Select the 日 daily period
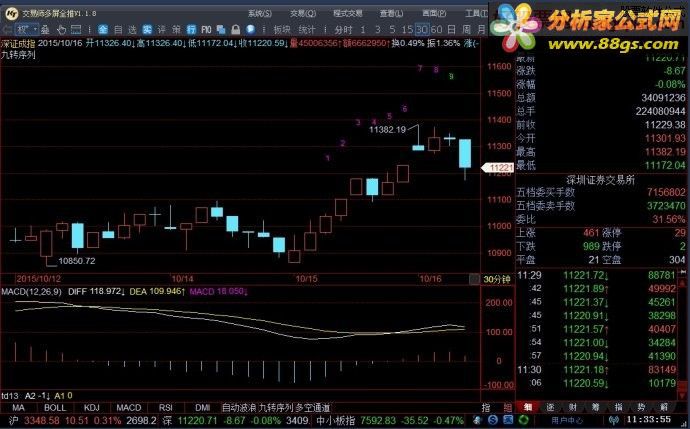 tap(451, 29)
